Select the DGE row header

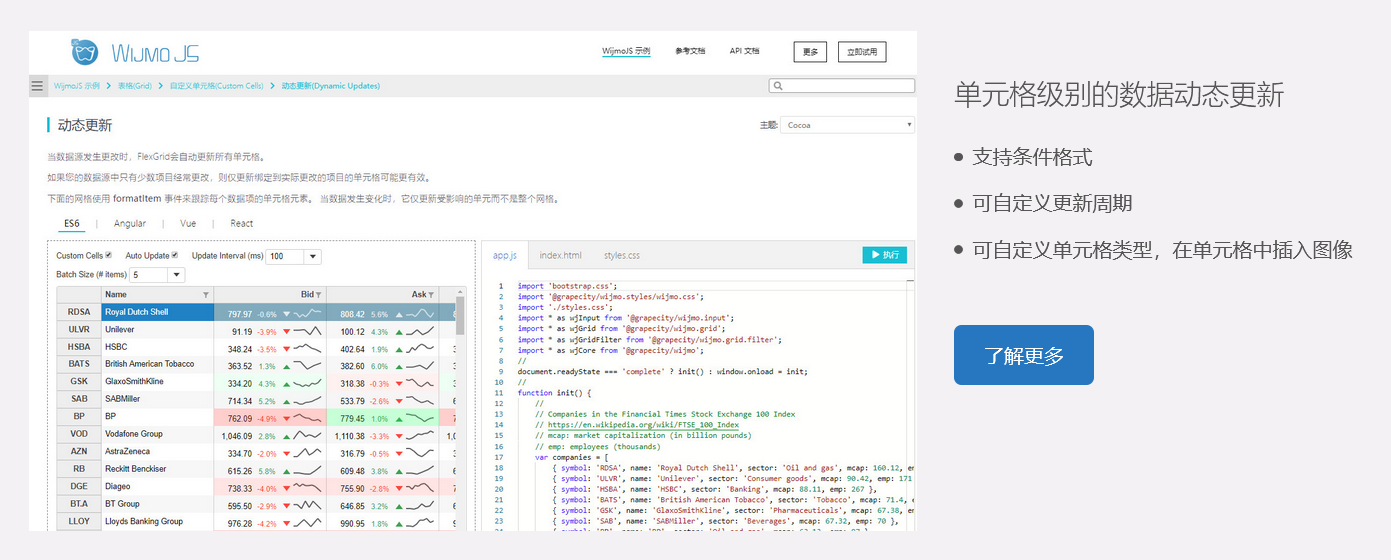[x=79, y=488]
